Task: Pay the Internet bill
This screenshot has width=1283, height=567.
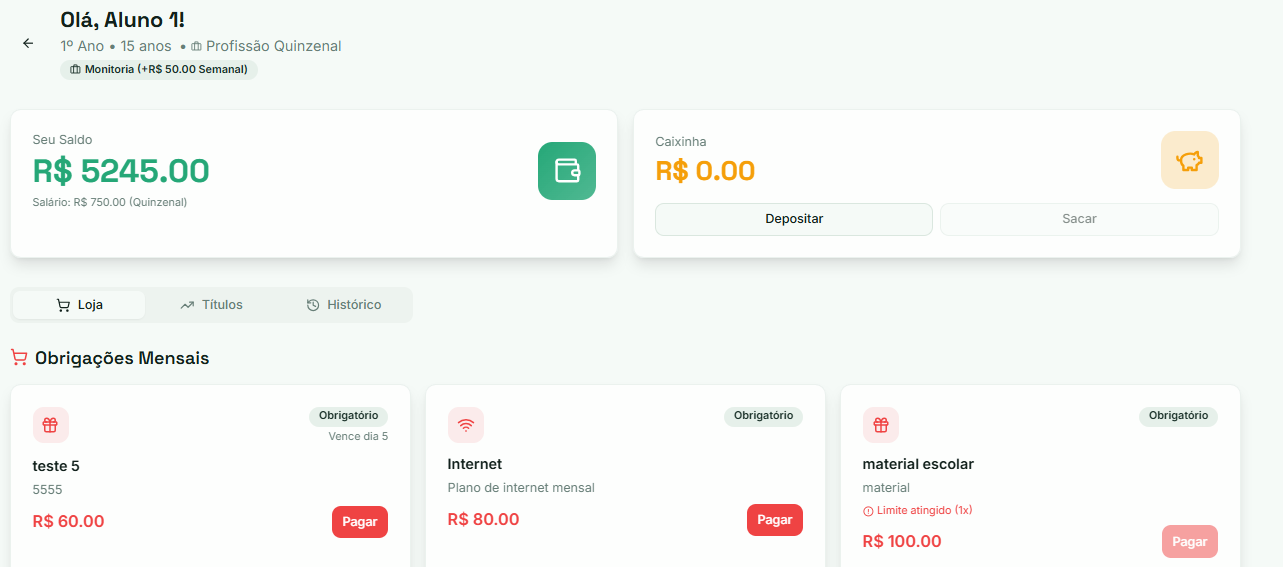Action: click(x=774, y=520)
